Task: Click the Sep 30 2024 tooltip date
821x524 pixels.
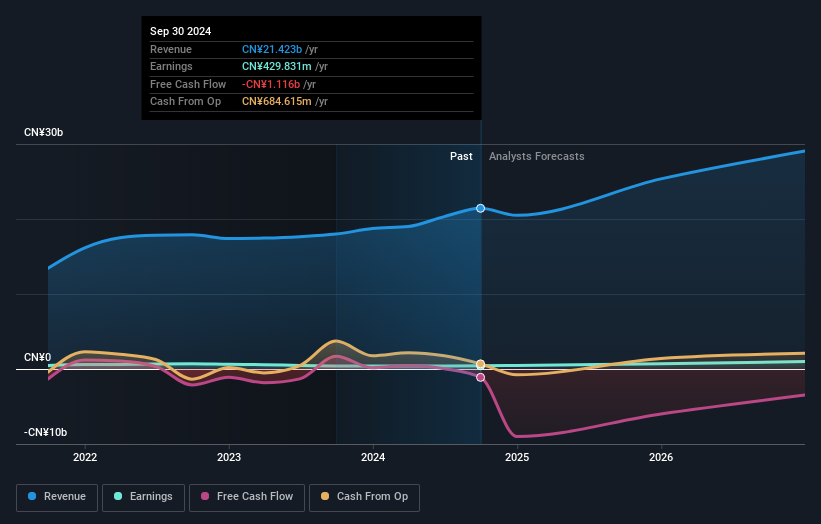Action: pyautogui.click(x=180, y=31)
